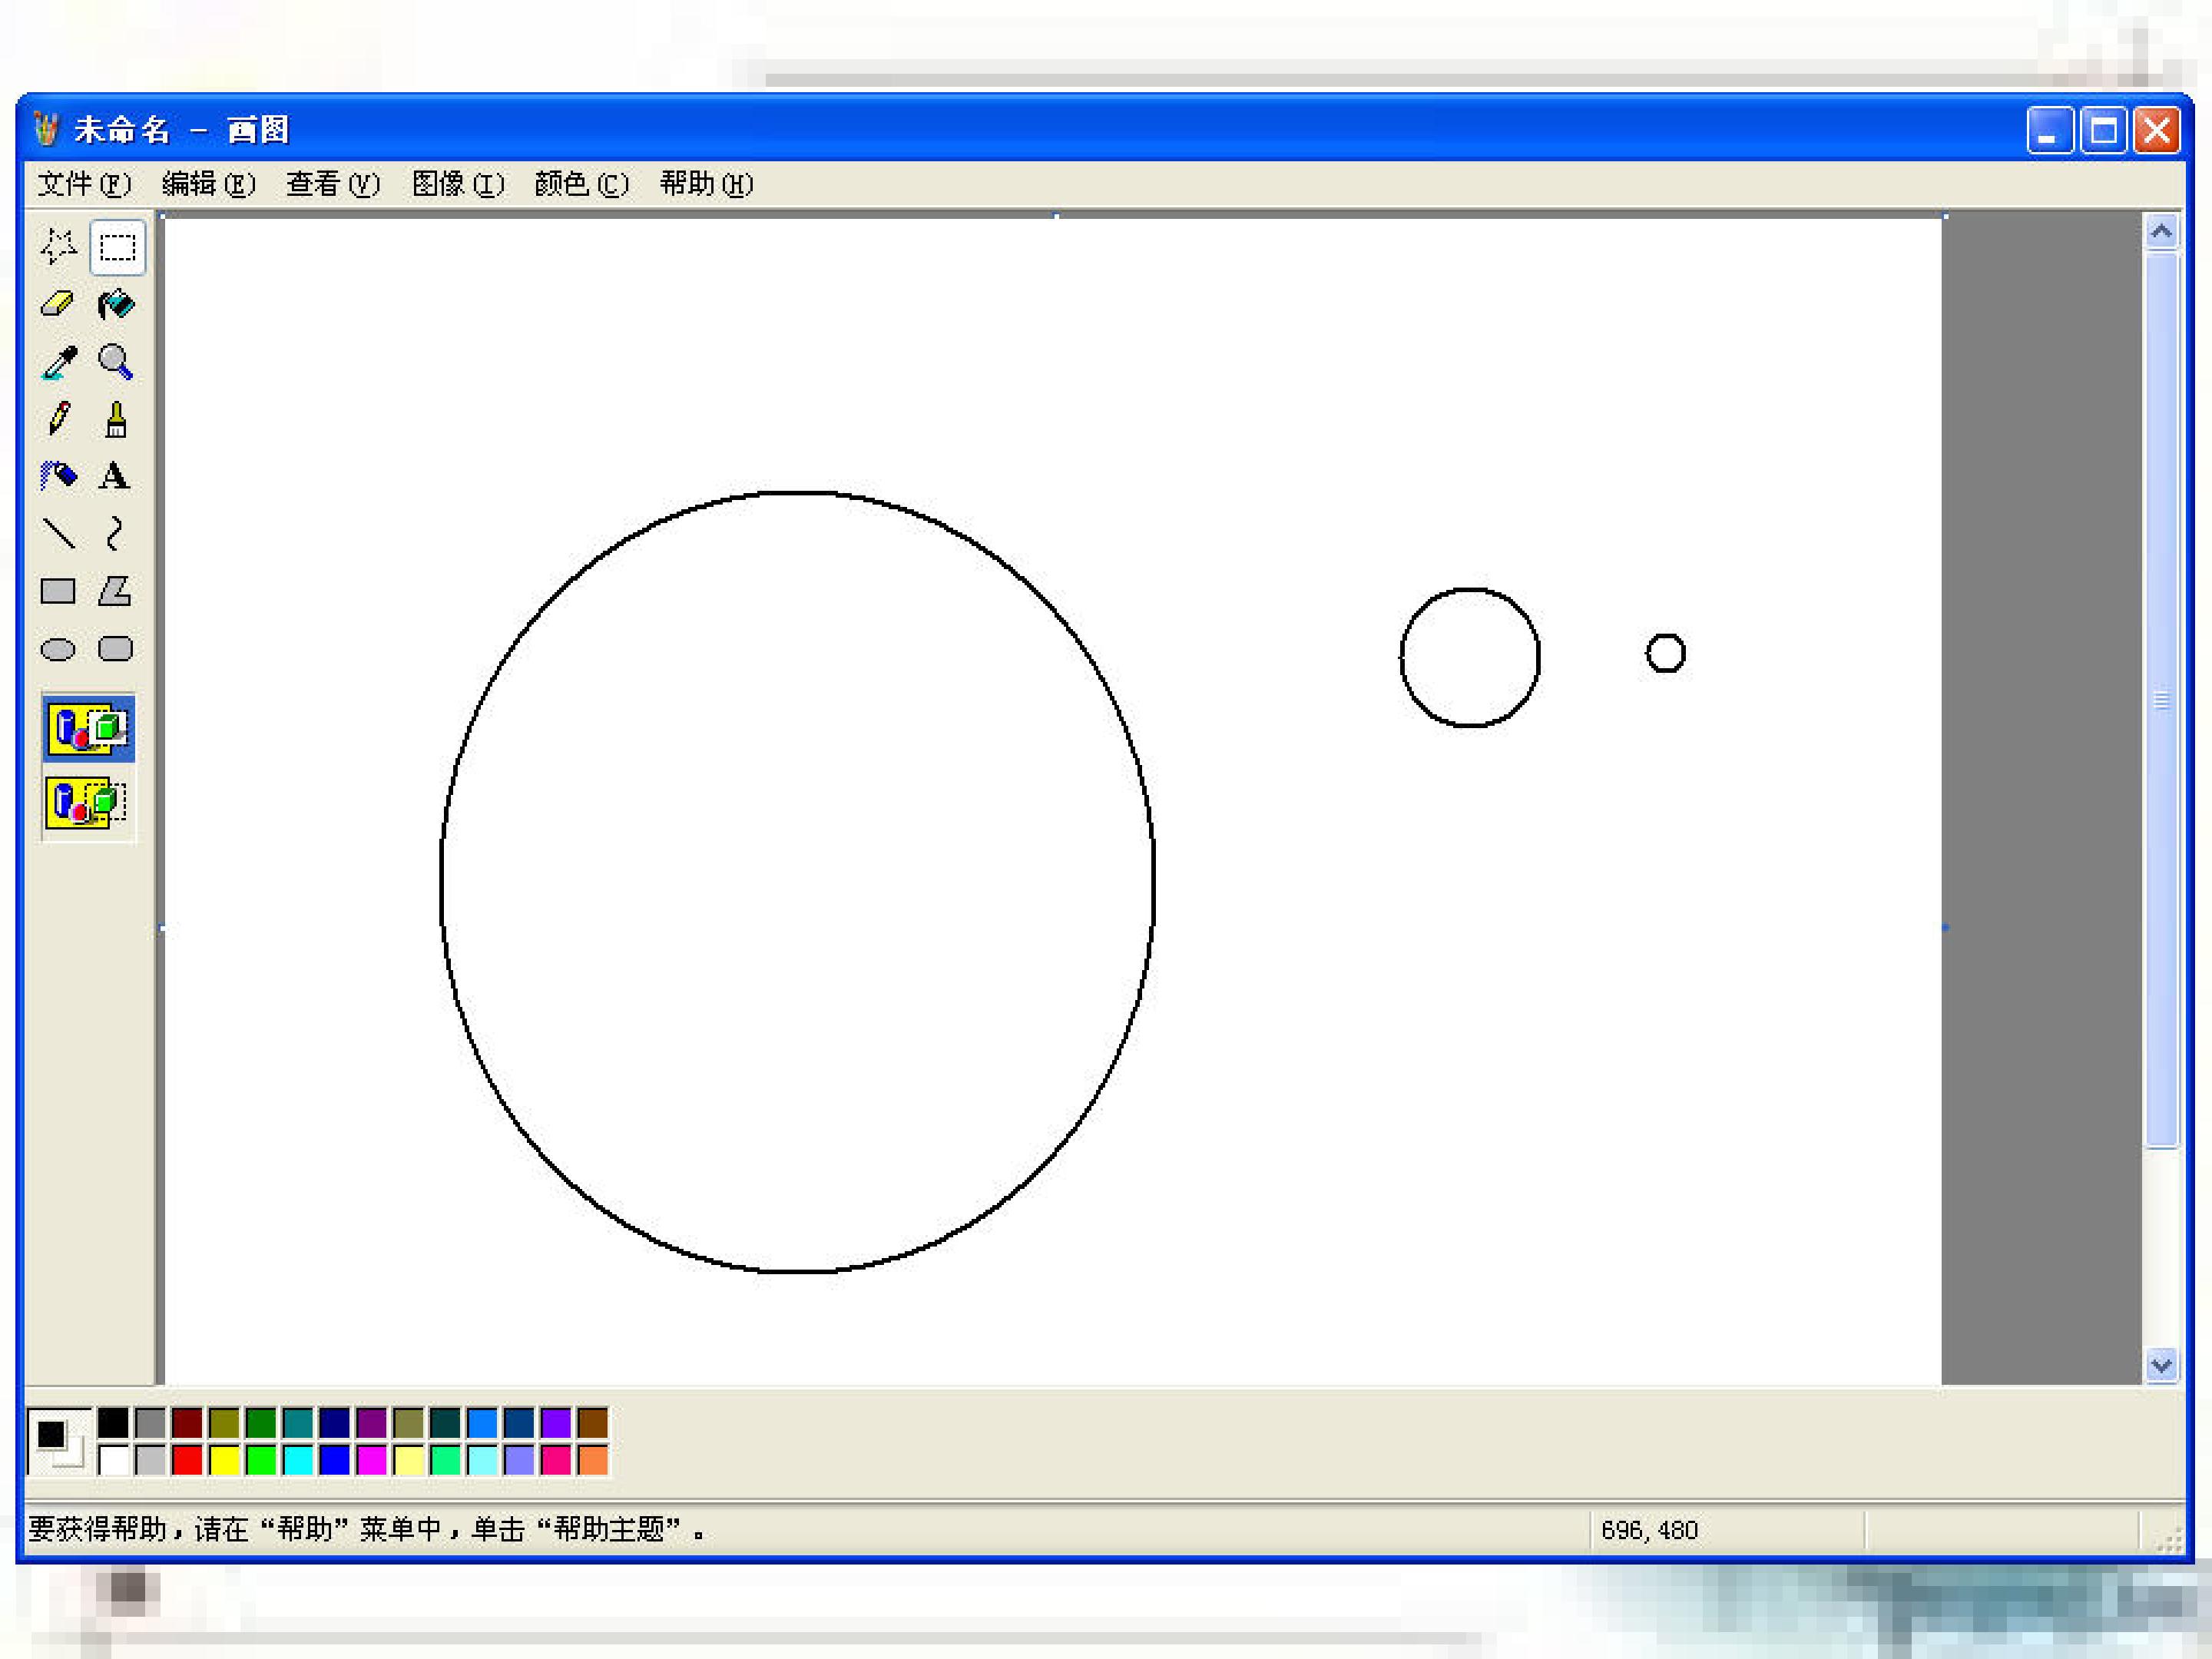
Task: Select the Polygon tool
Action: [116, 591]
